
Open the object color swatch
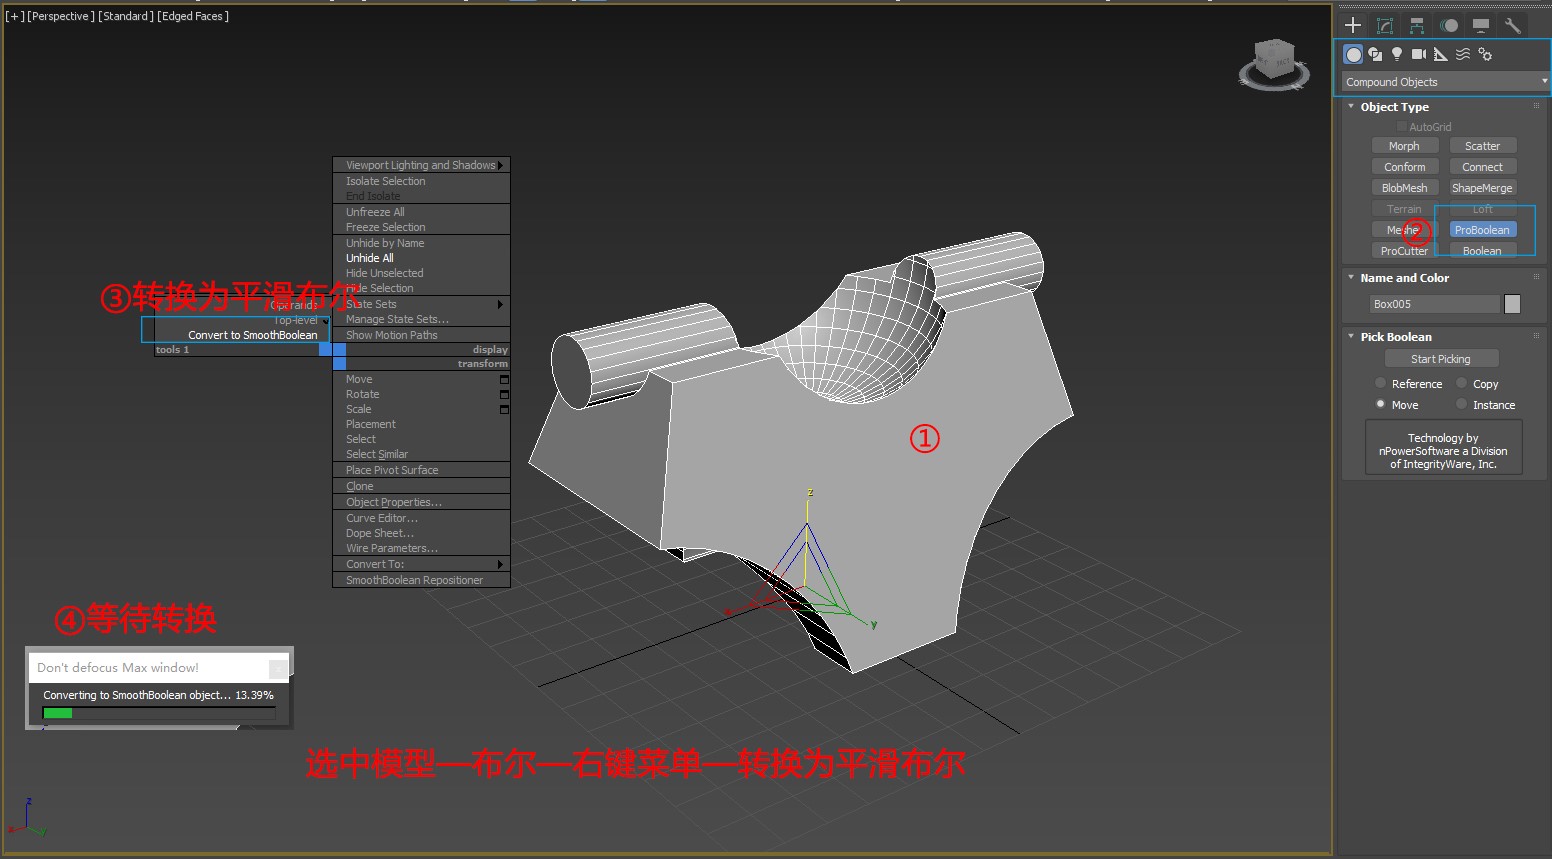(1512, 304)
